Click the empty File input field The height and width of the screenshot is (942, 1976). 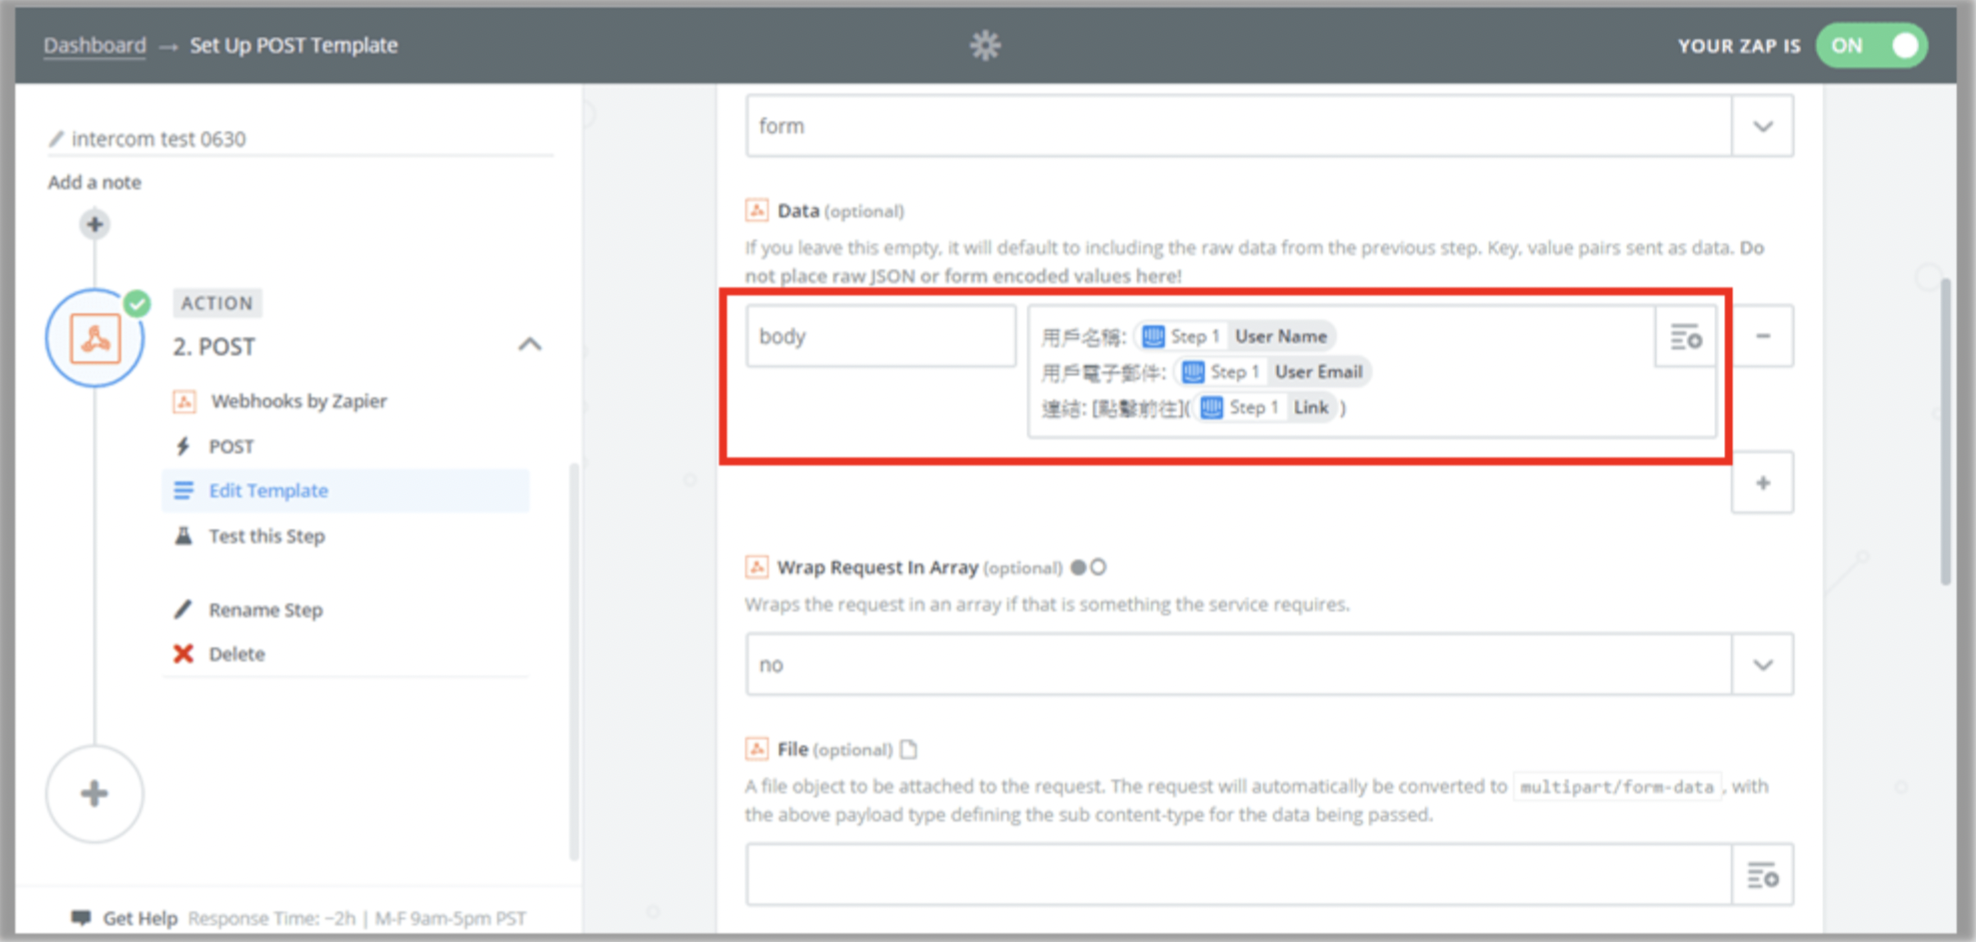pyautogui.click(x=1239, y=875)
